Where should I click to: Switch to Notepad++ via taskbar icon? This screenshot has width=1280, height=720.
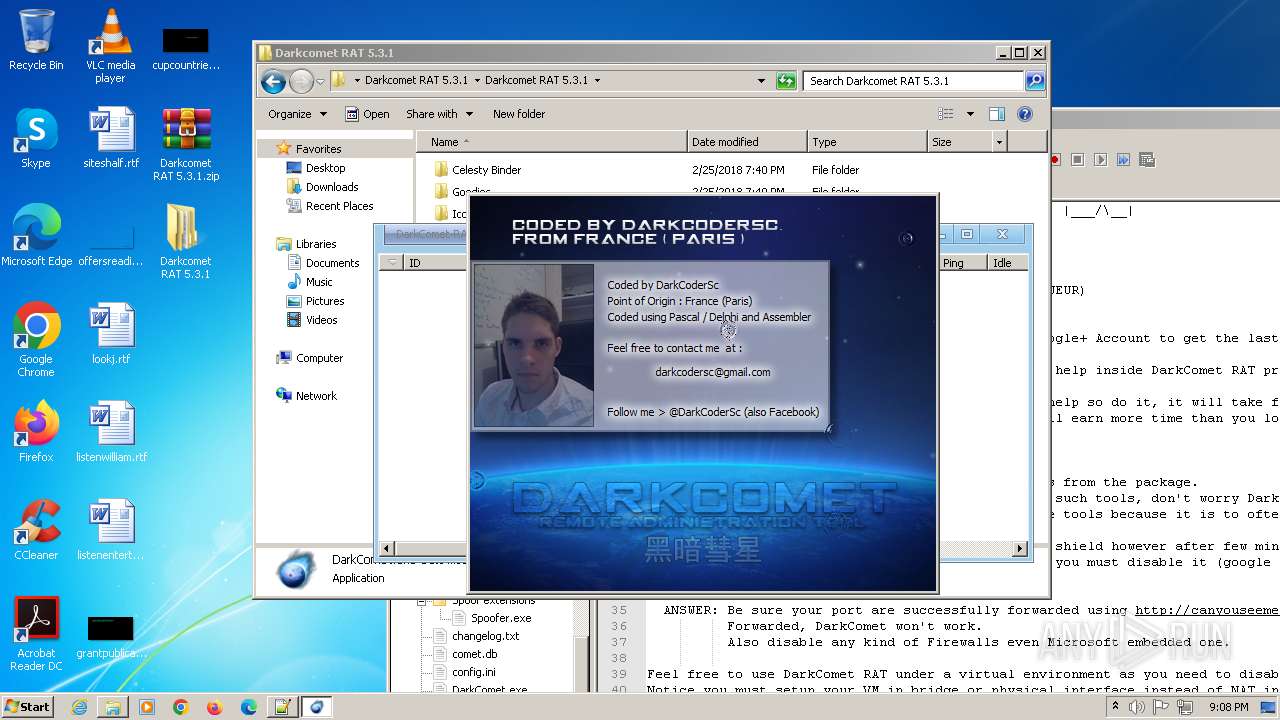(x=282, y=707)
